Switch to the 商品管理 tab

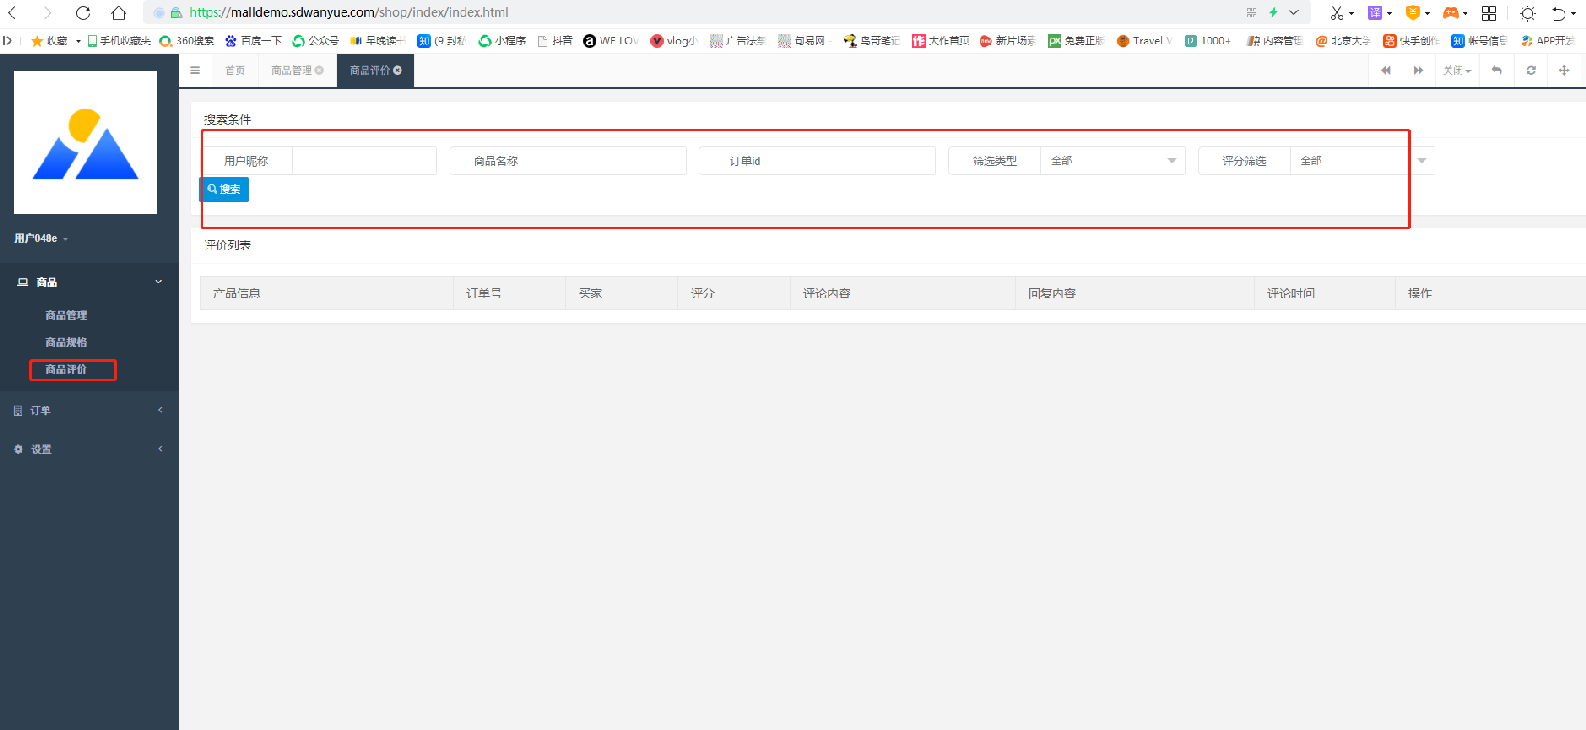click(x=291, y=70)
